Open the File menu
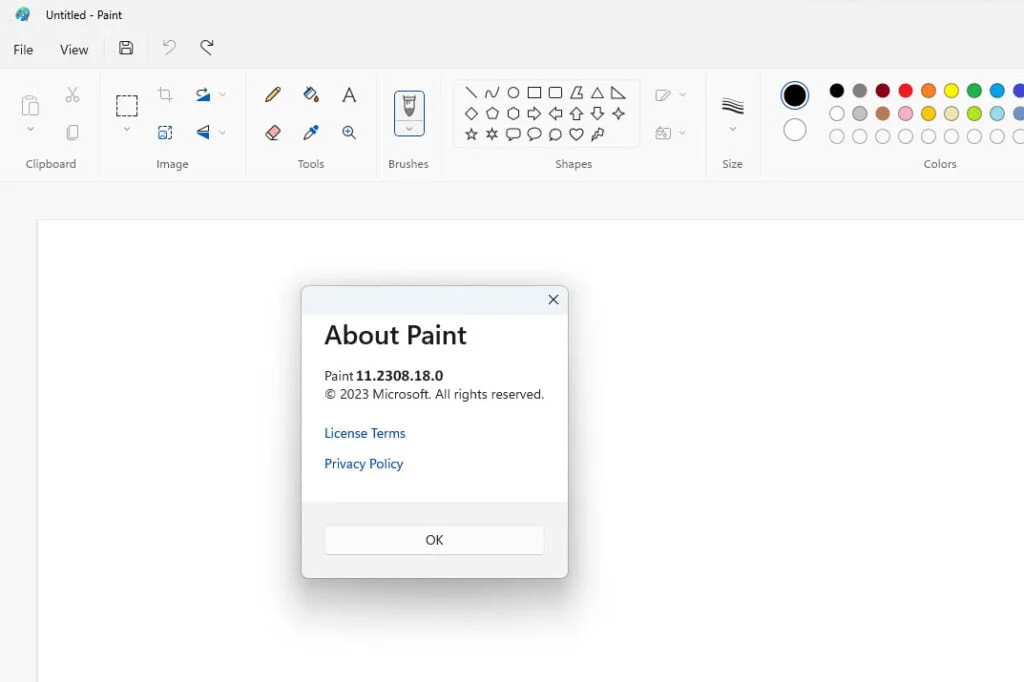This screenshot has height=682, width=1024. coord(23,50)
